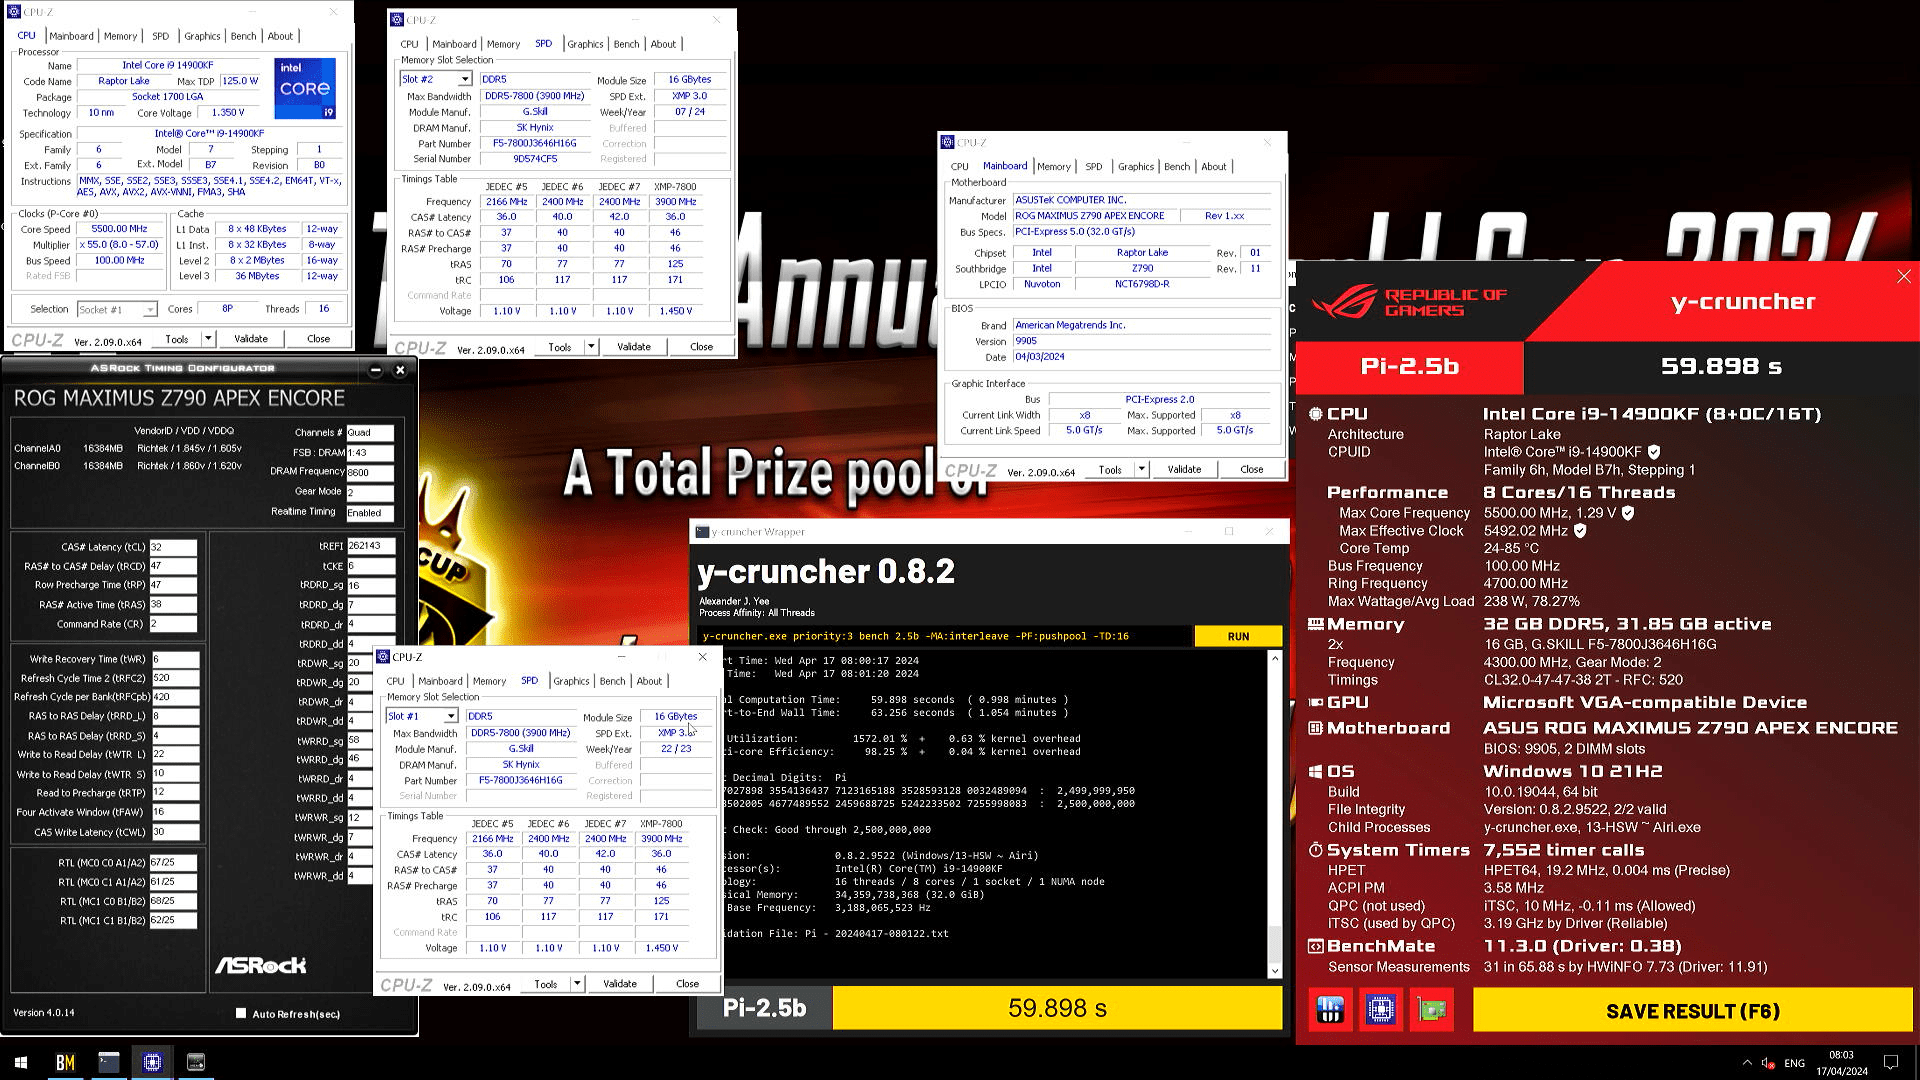Click Realtime Timing Enabled field

(370, 513)
